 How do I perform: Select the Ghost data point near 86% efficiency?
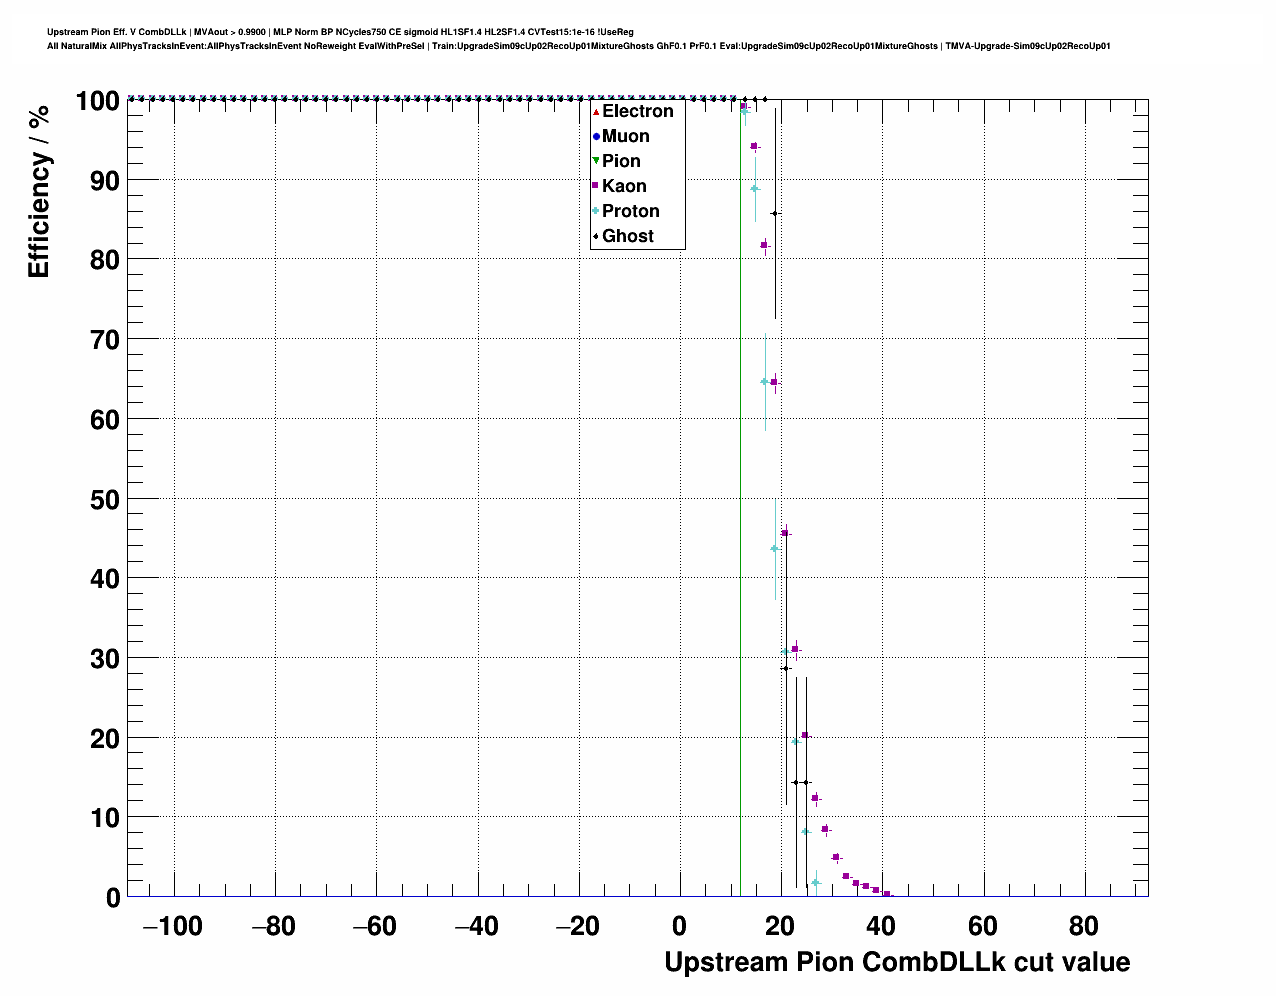click(775, 213)
